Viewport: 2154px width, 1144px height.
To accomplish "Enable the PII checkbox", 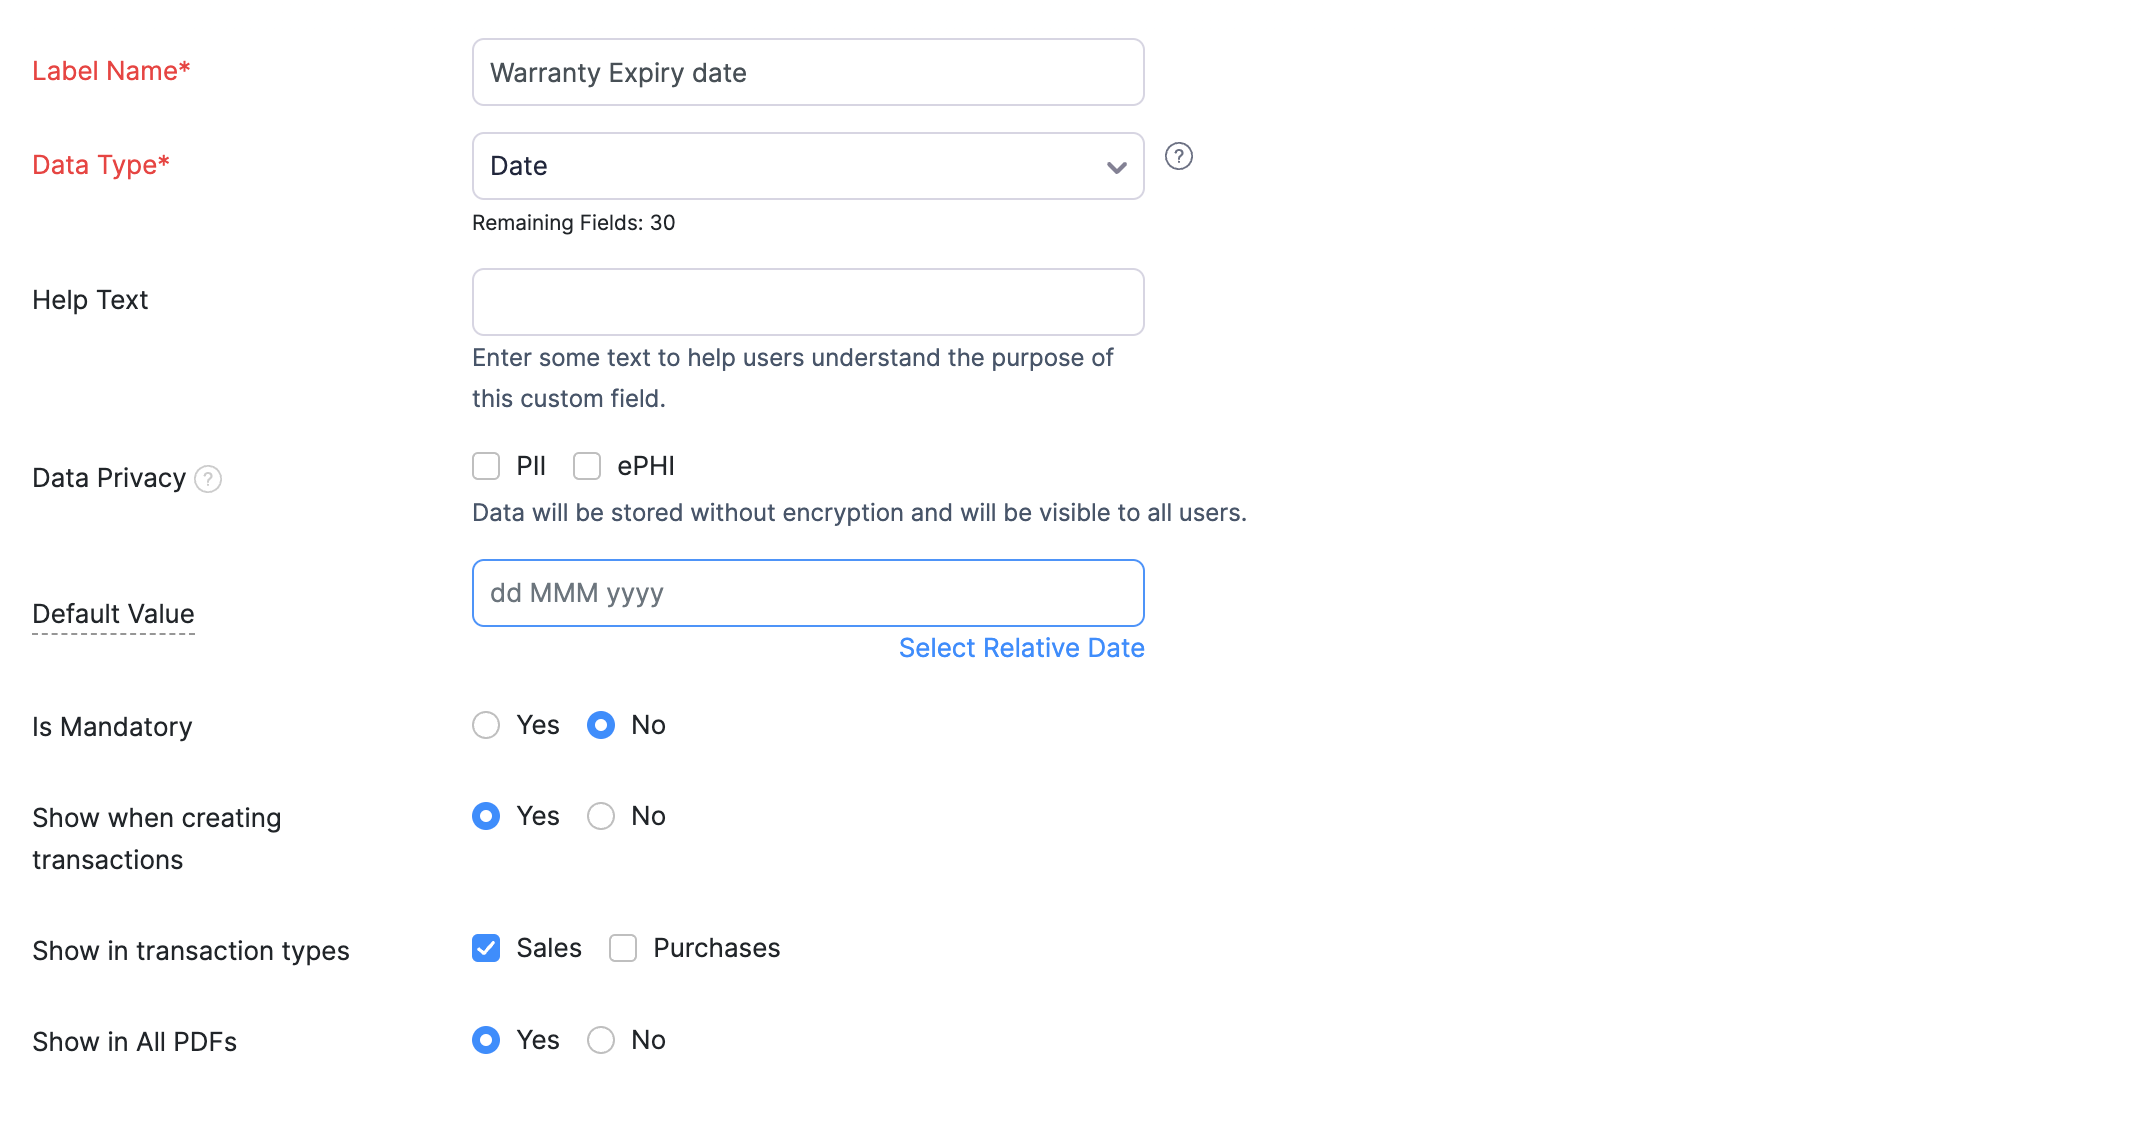I will 486,466.
